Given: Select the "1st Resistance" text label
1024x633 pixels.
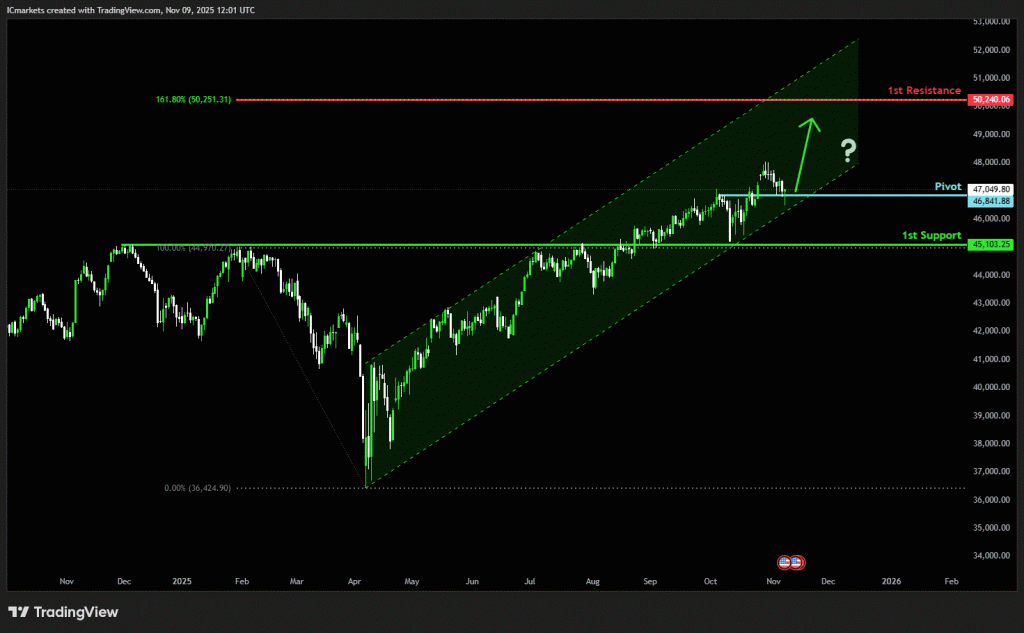Looking at the screenshot, I should tap(924, 91).
